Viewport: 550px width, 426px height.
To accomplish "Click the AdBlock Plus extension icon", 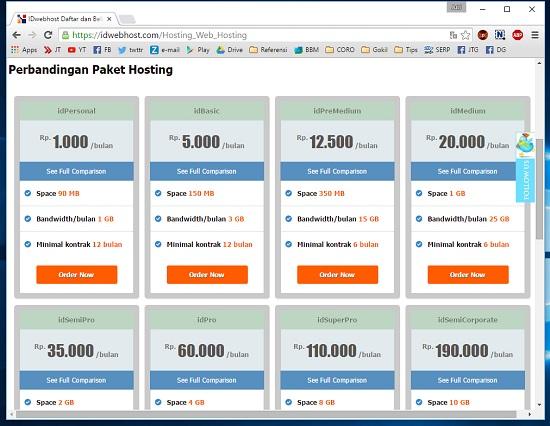I will tap(517, 35).
